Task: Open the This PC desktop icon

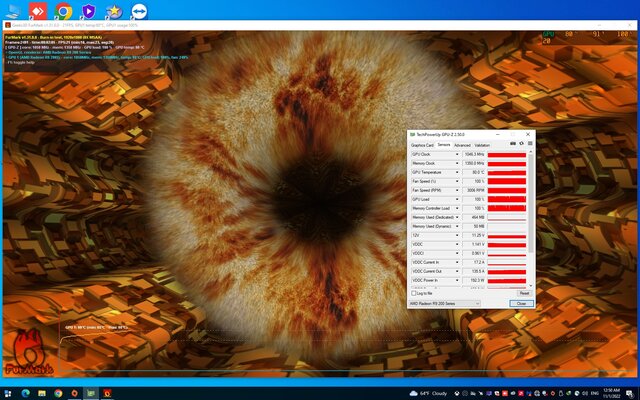Action: pos(12,12)
